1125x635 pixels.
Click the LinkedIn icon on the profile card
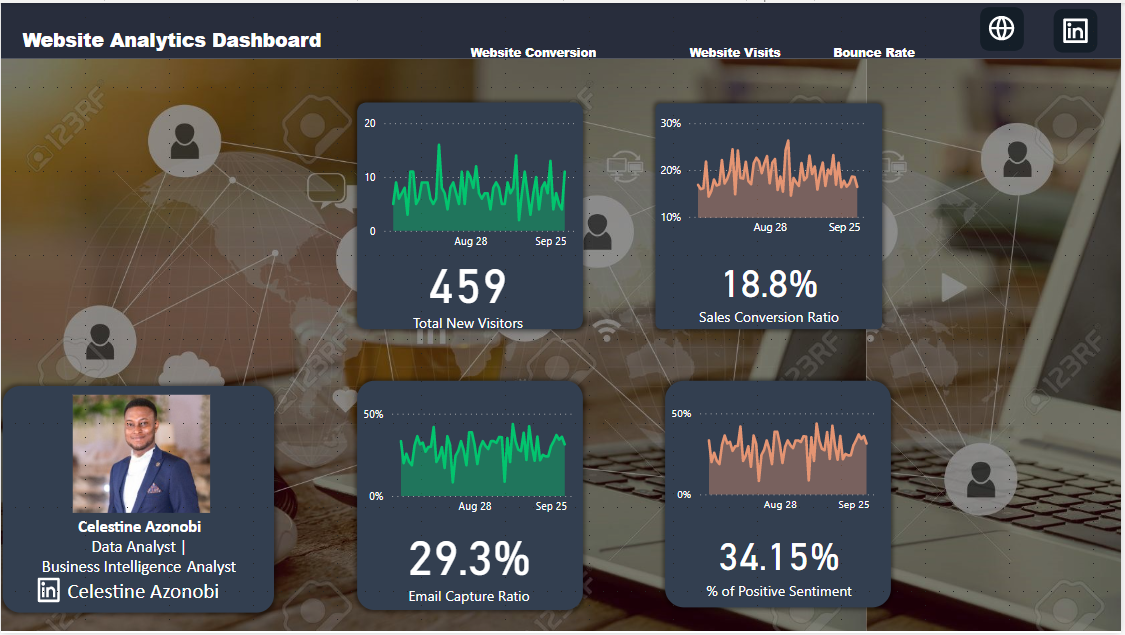pos(47,591)
